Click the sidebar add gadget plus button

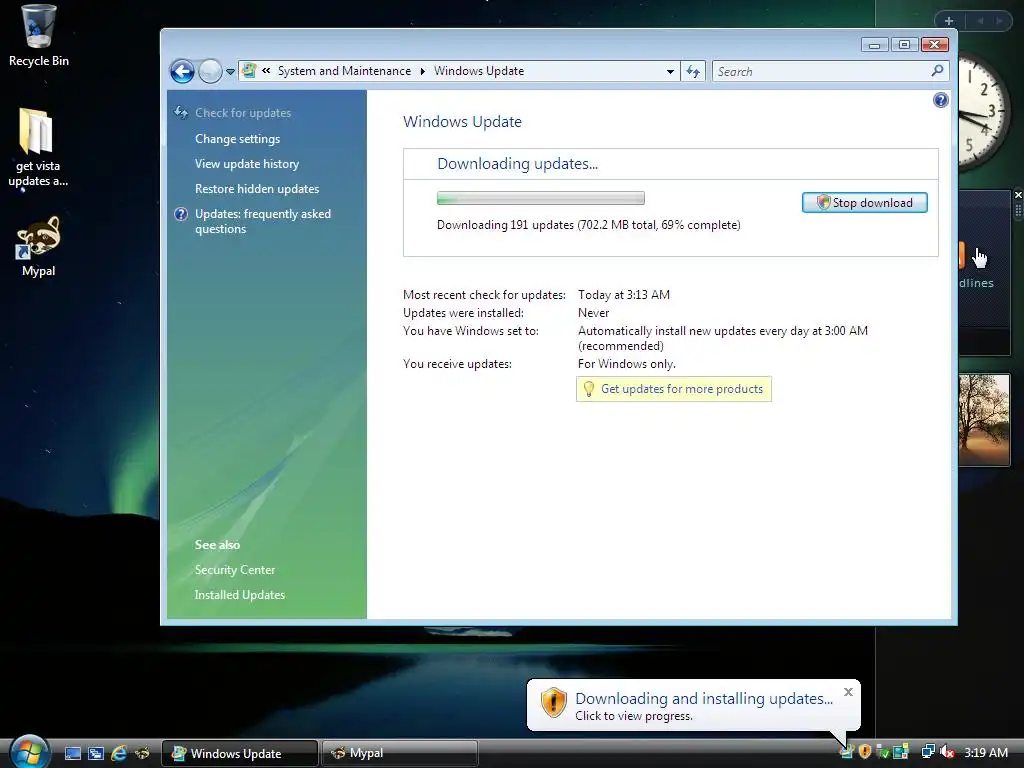coord(948,21)
